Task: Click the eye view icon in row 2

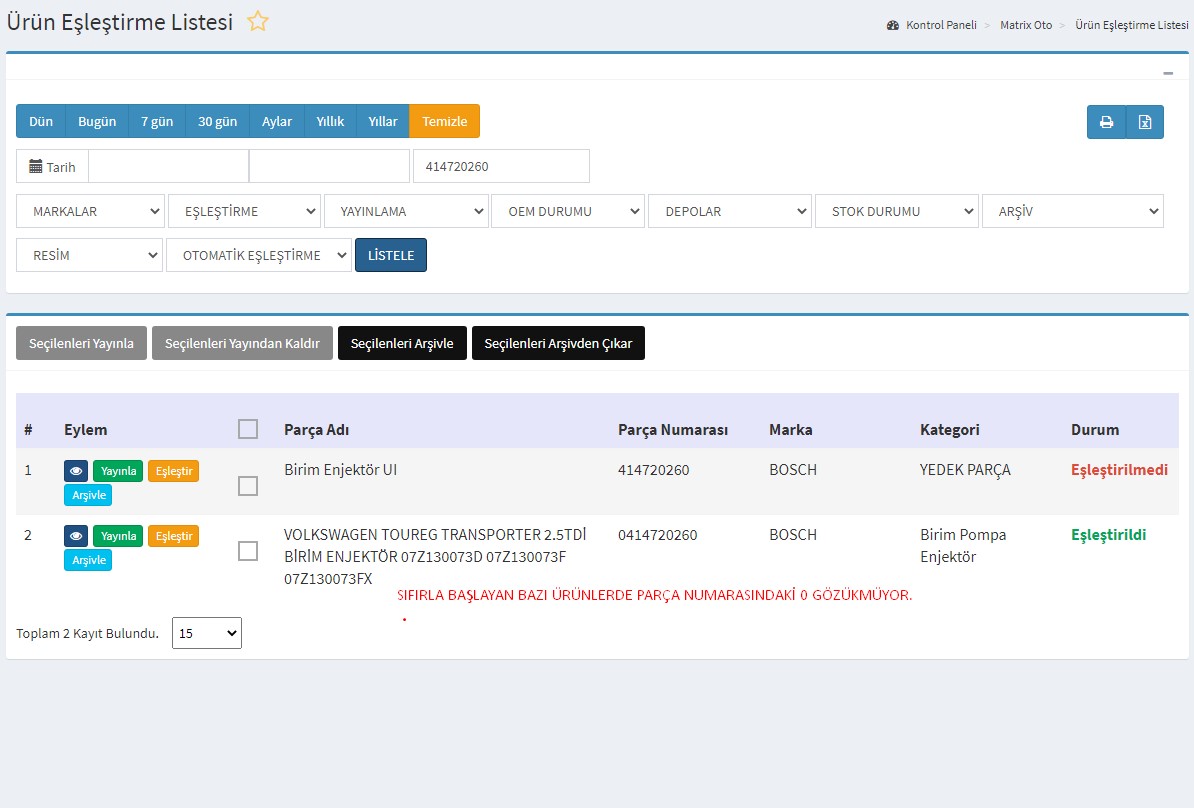Action: coord(76,536)
